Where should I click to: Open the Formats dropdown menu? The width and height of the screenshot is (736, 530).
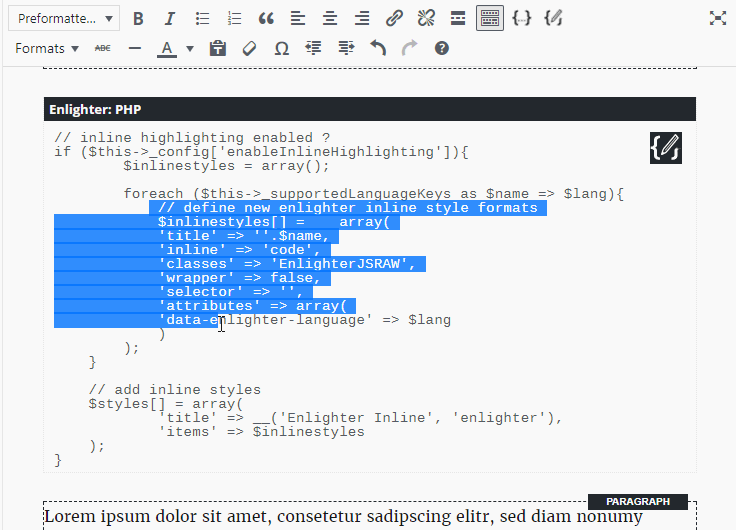pyautogui.click(x=46, y=48)
